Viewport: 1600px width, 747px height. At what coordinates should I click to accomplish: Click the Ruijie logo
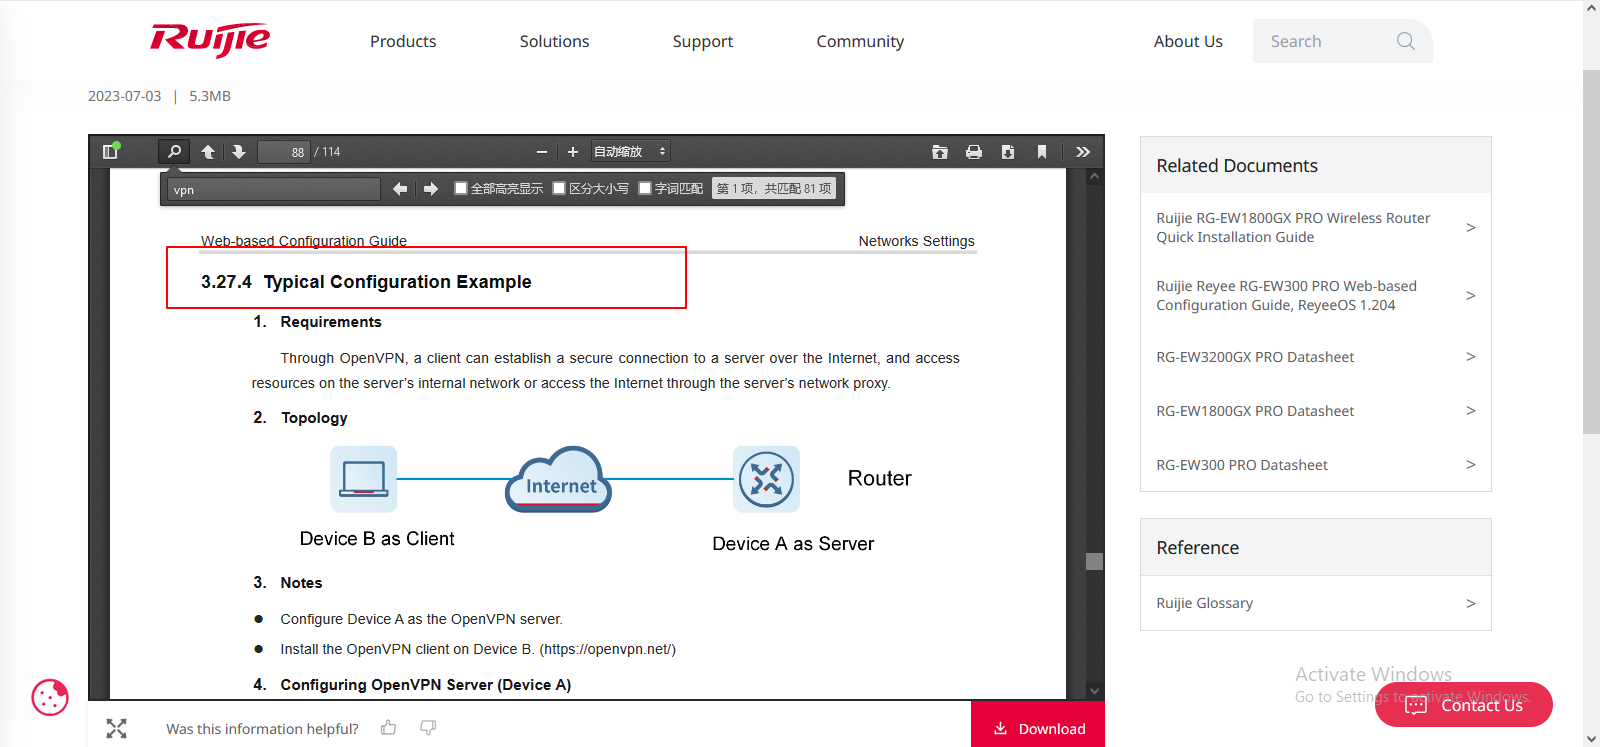(210, 40)
